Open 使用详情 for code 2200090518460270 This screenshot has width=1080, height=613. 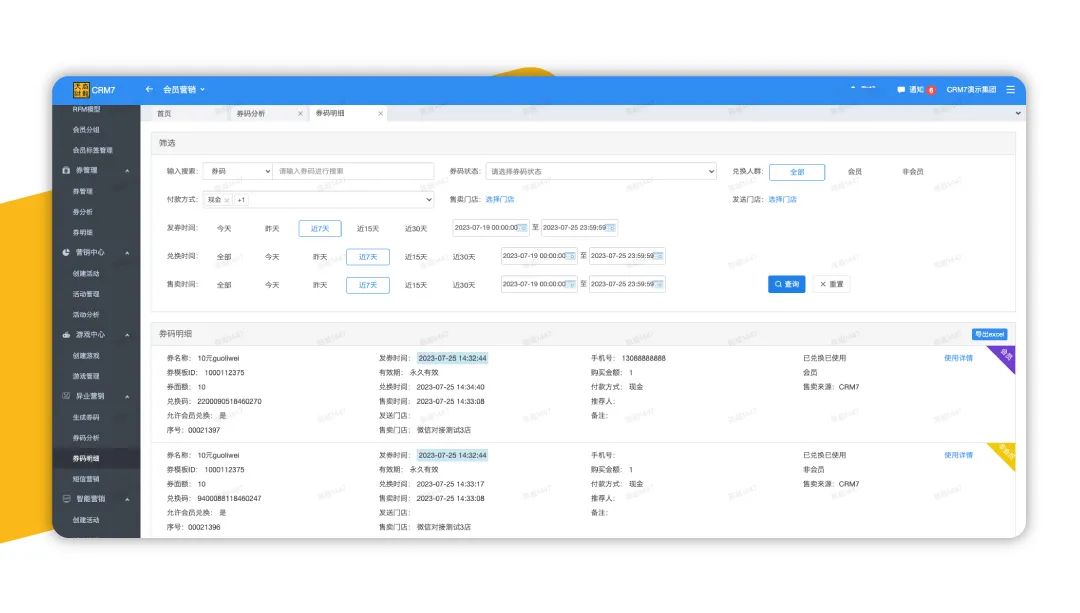(958, 358)
